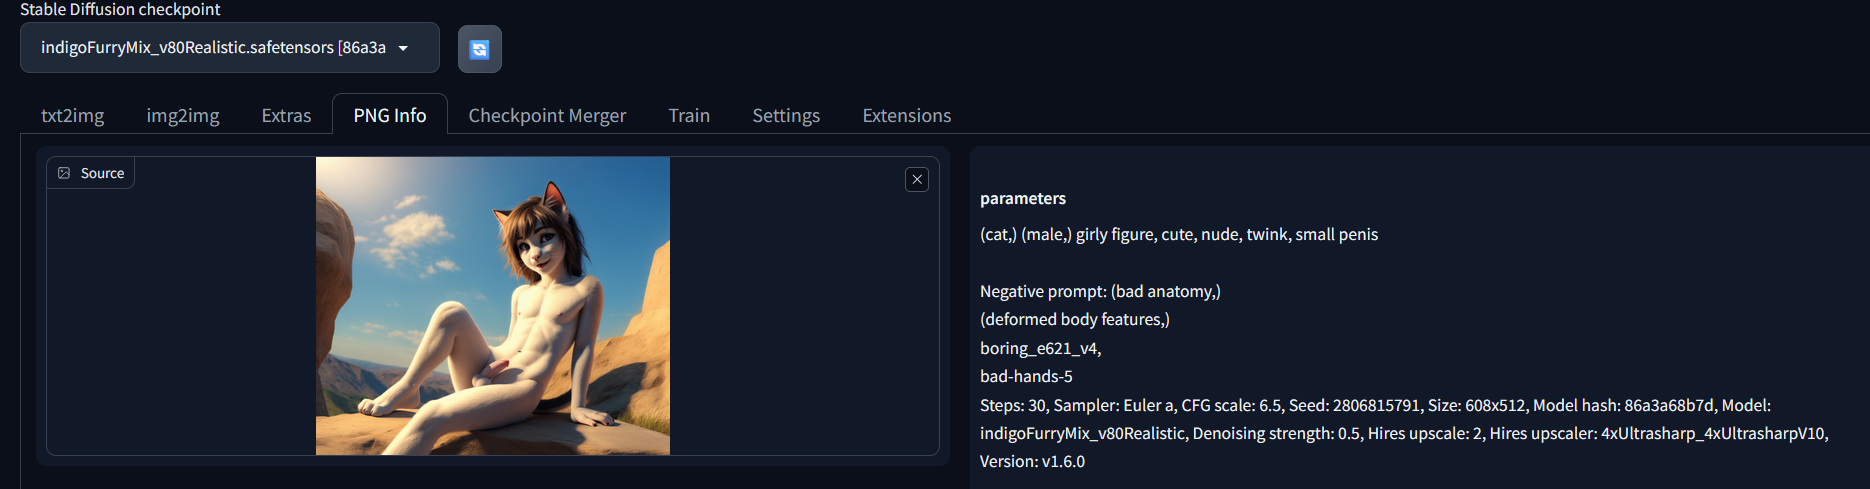The height and width of the screenshot is (489, 1870).
Task: Select the PNG Info tab
Action: pos(390,115)
